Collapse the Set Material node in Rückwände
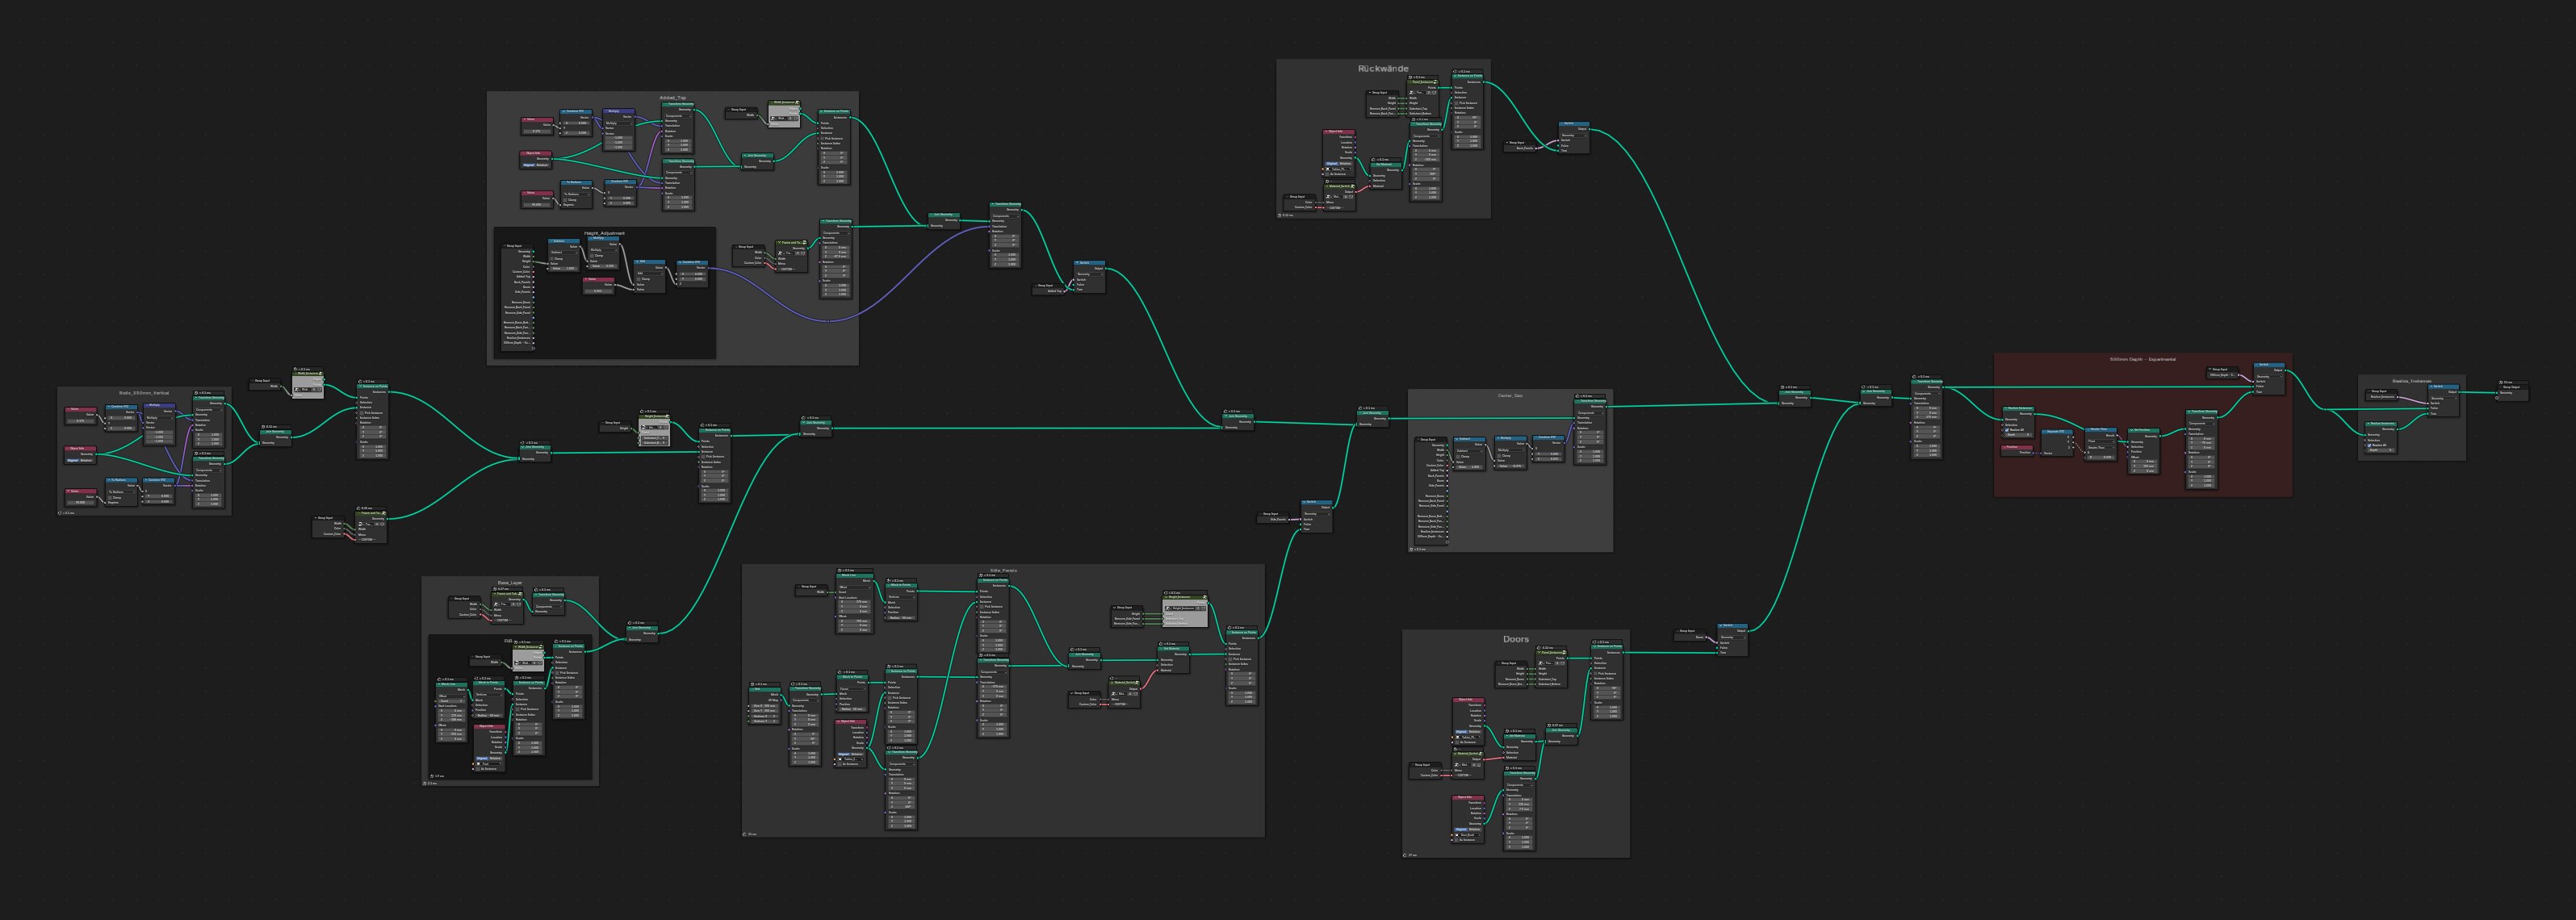Viewport: 2576px width, 920px height. coord(1374,165)
